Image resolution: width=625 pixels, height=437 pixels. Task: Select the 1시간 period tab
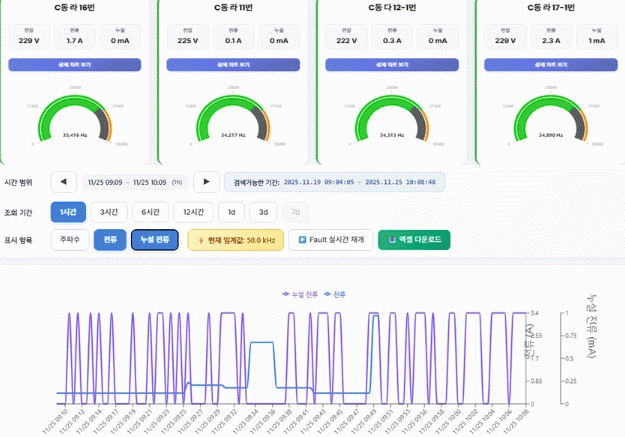[68, 211]
